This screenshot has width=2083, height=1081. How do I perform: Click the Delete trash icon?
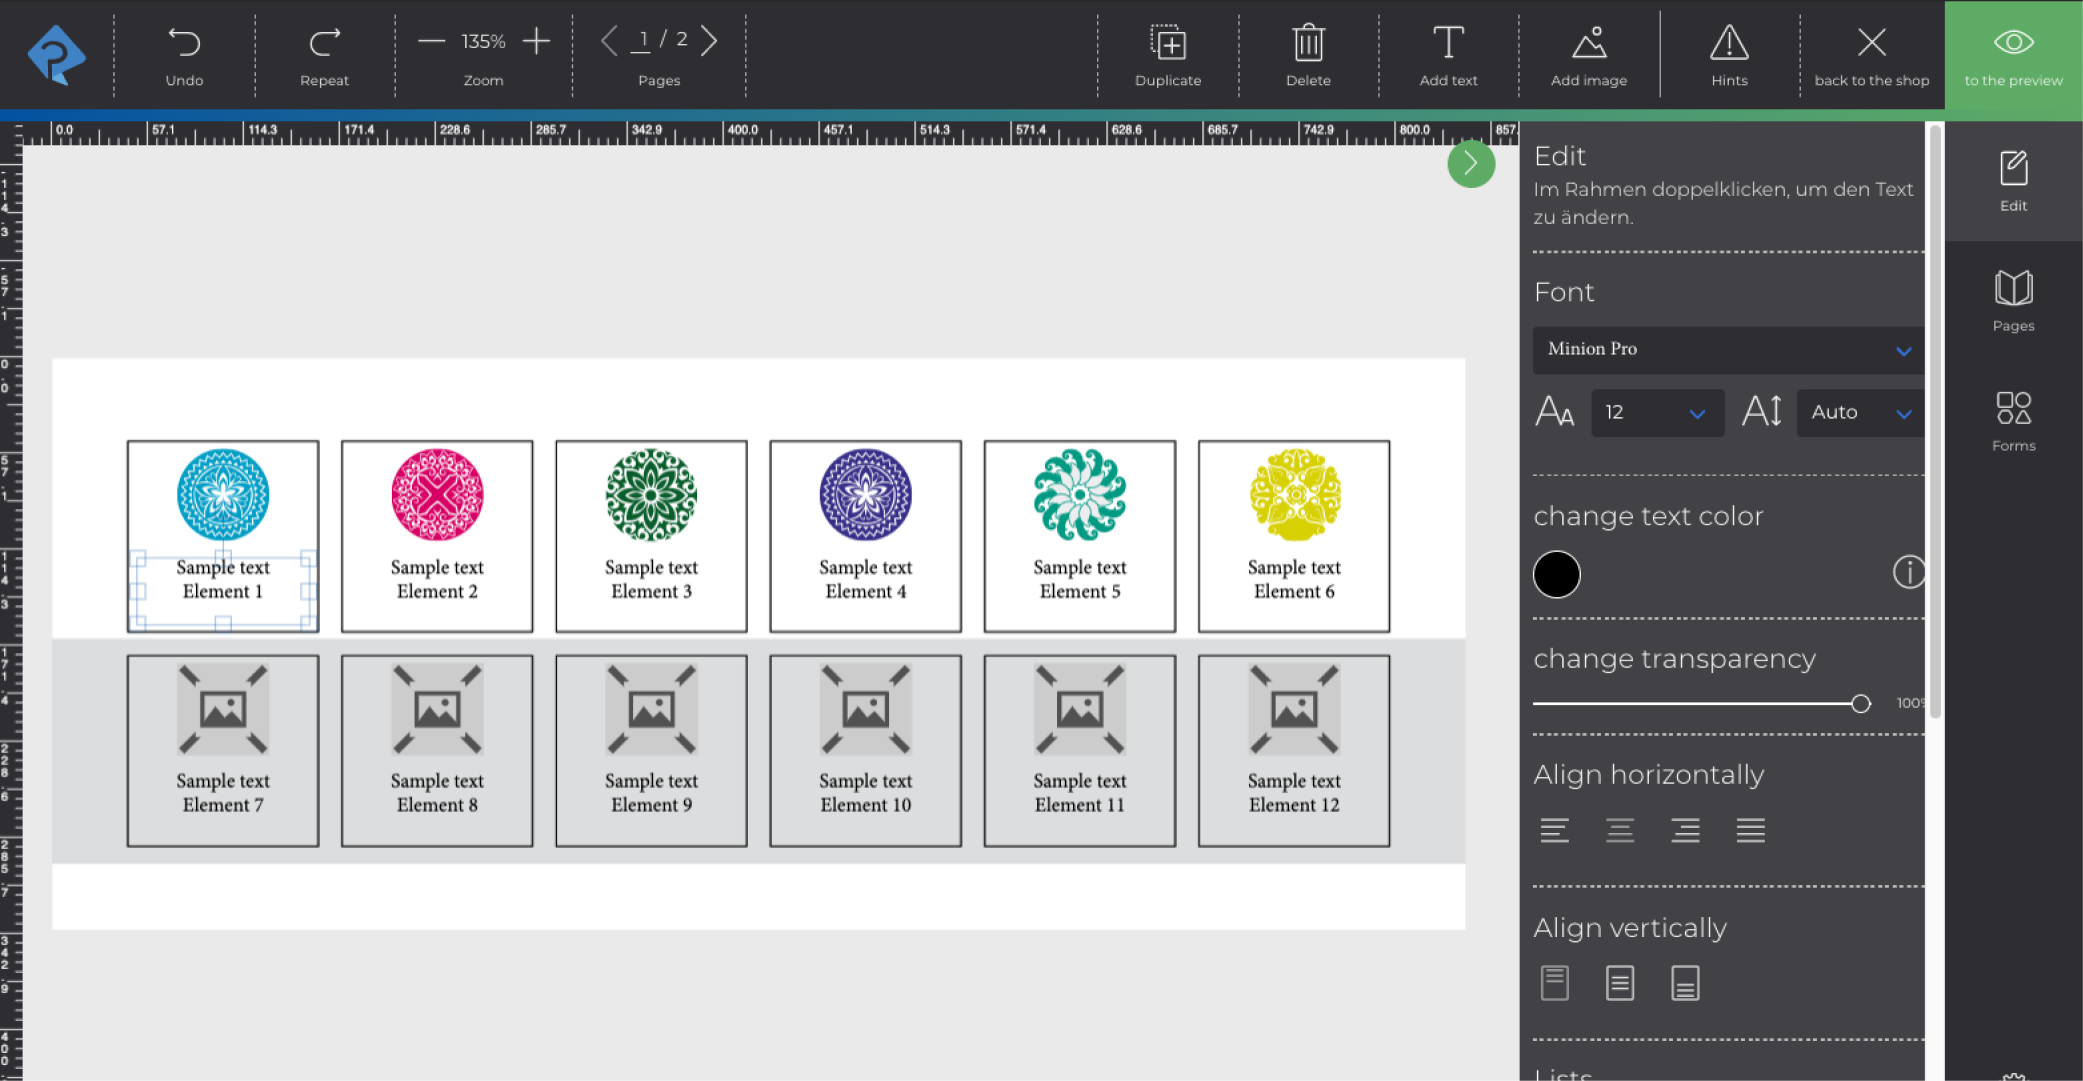point(1308,44)
